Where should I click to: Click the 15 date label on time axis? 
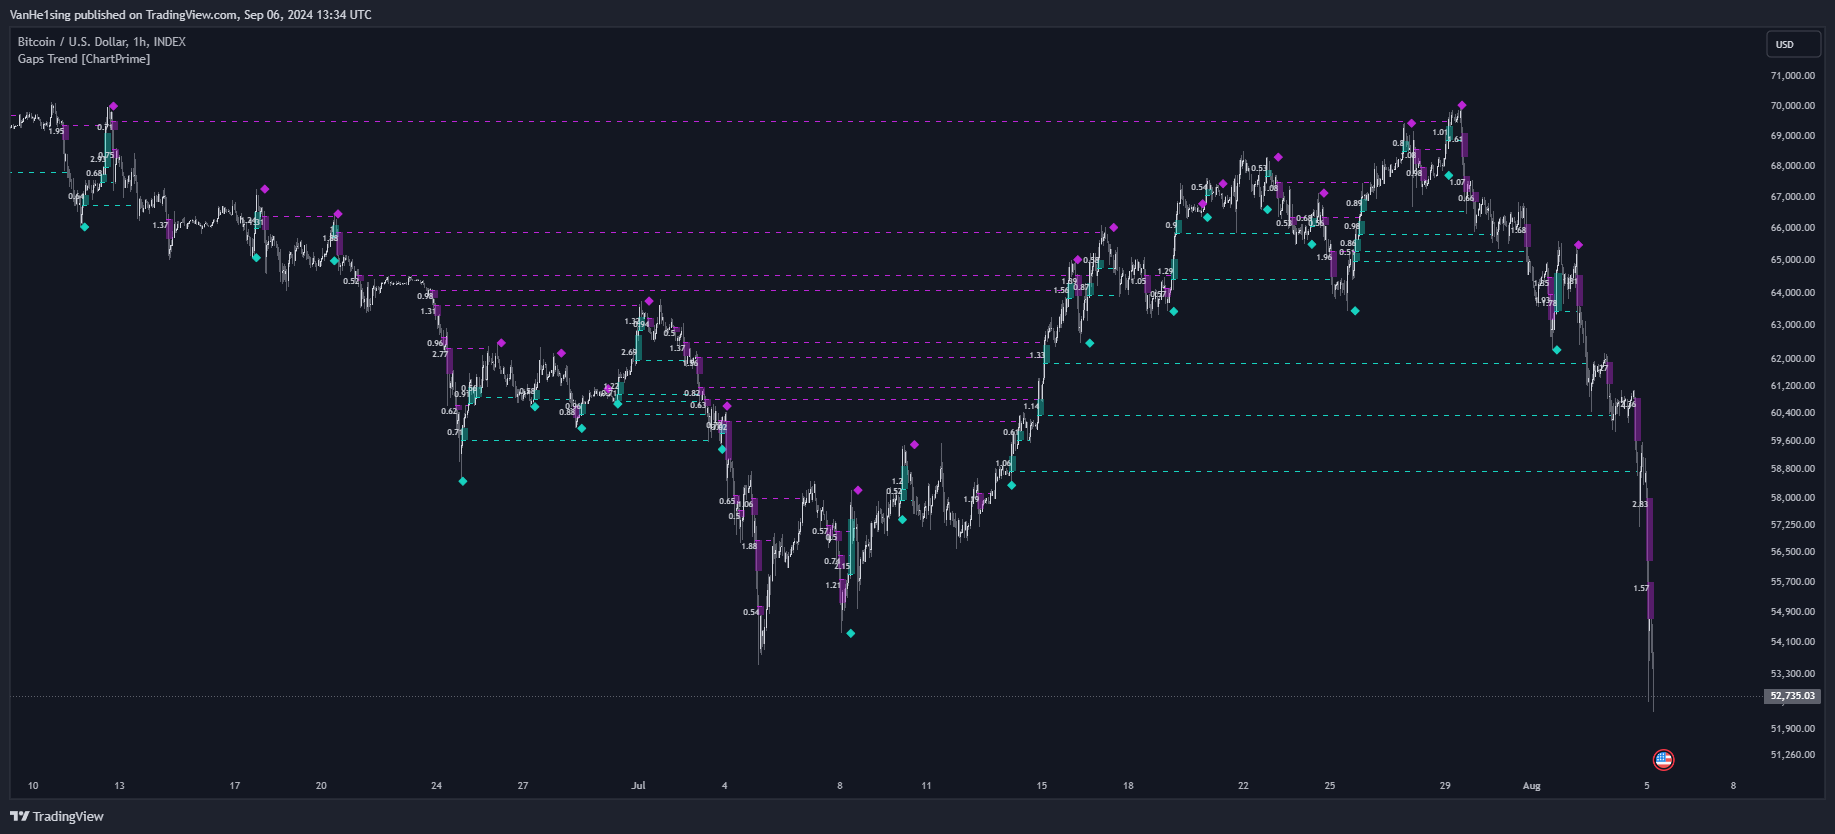tap(1042, 786)
